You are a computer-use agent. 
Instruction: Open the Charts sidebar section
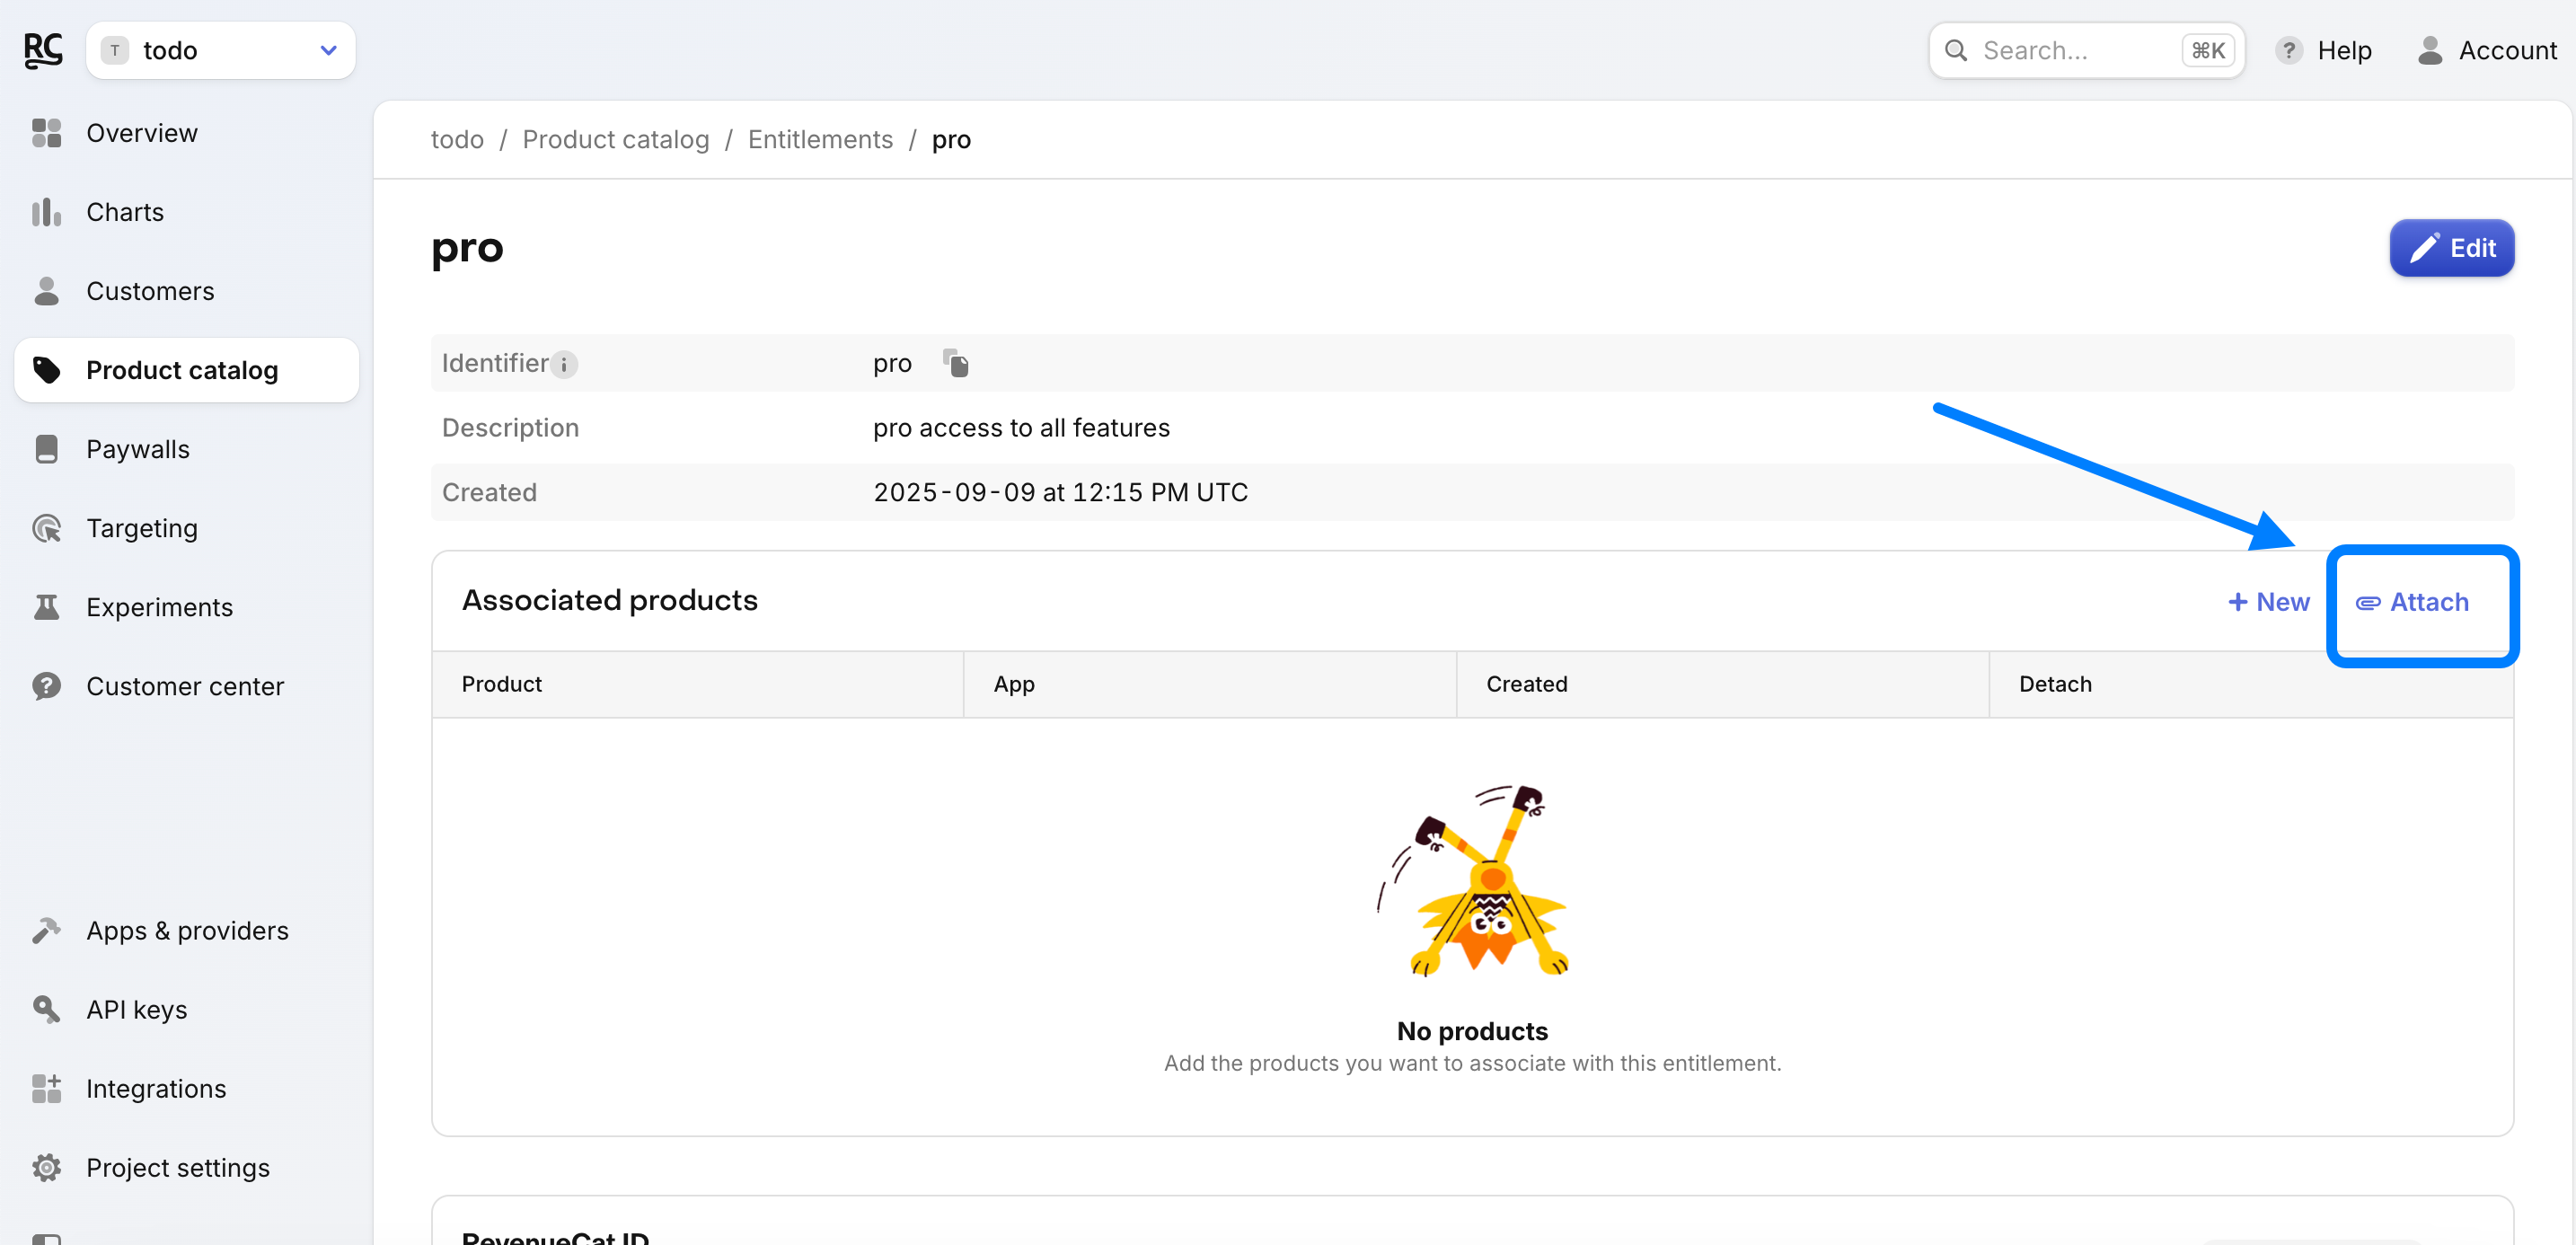pos(124,212)
